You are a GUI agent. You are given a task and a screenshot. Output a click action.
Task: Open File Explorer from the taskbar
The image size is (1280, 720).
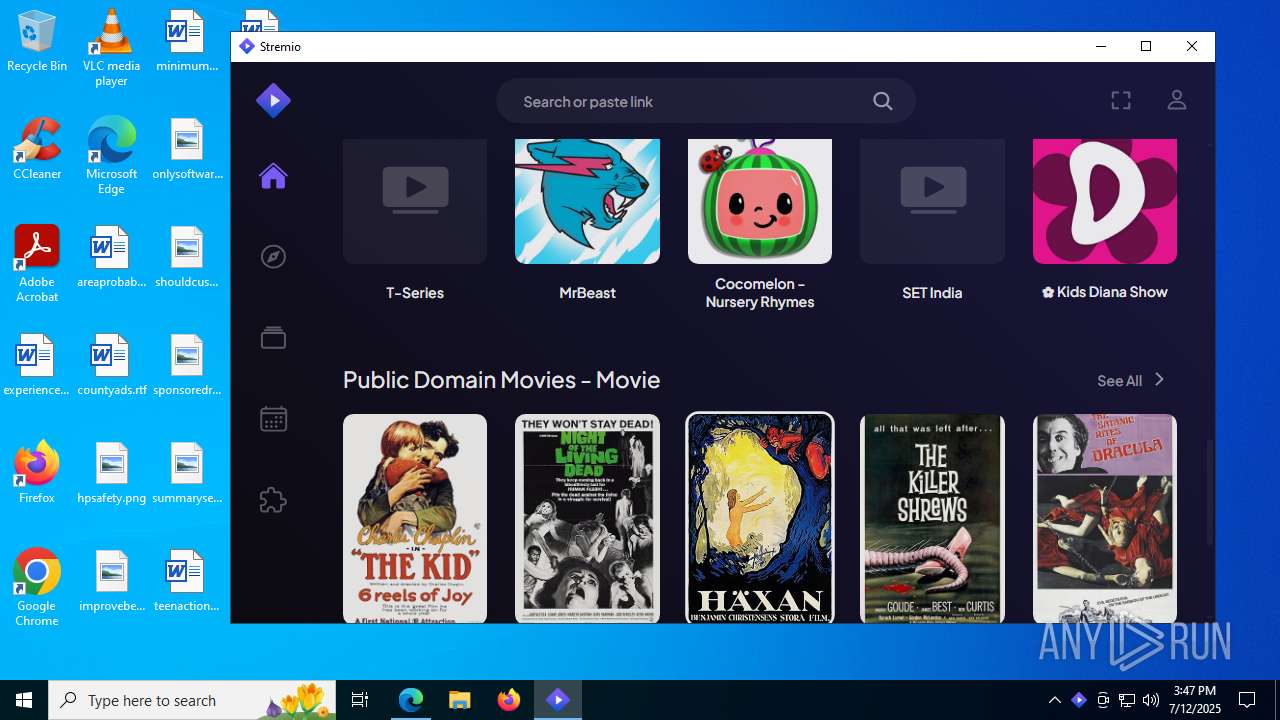click(x=459, y=700)
